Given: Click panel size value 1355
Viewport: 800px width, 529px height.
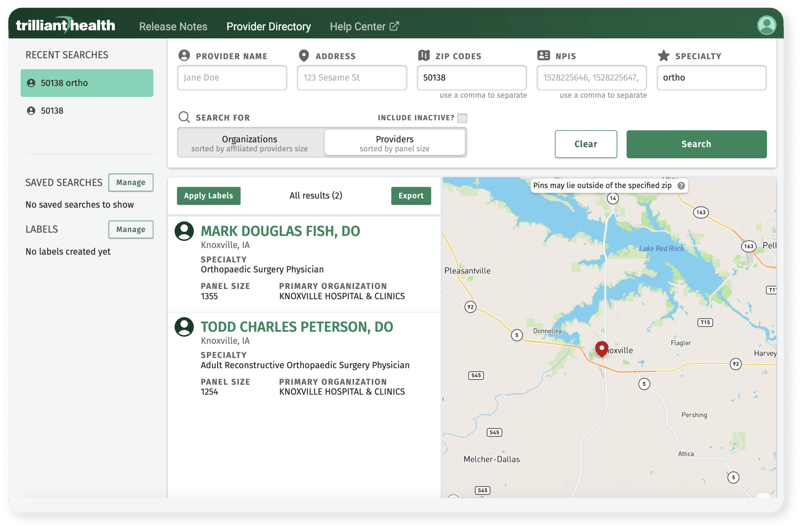Looking at the screenshot, I should pos(209,296).
